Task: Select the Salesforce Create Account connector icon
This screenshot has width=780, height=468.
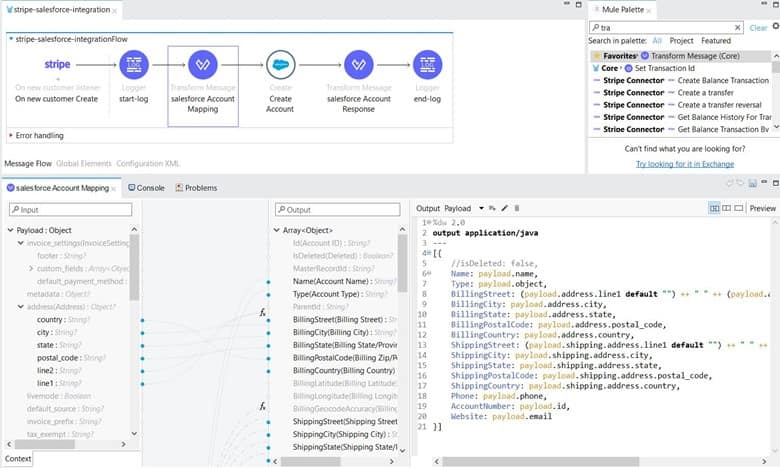Action: 281,65
